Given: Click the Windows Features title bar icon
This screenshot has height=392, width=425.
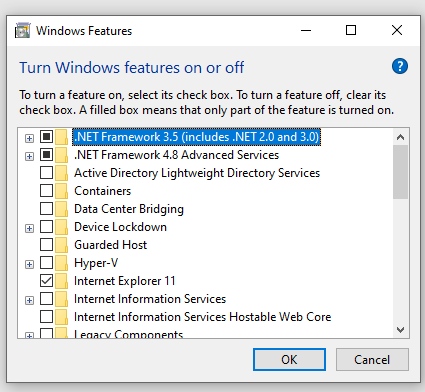Looking at the screenshot, I should [x=22, y=31].
